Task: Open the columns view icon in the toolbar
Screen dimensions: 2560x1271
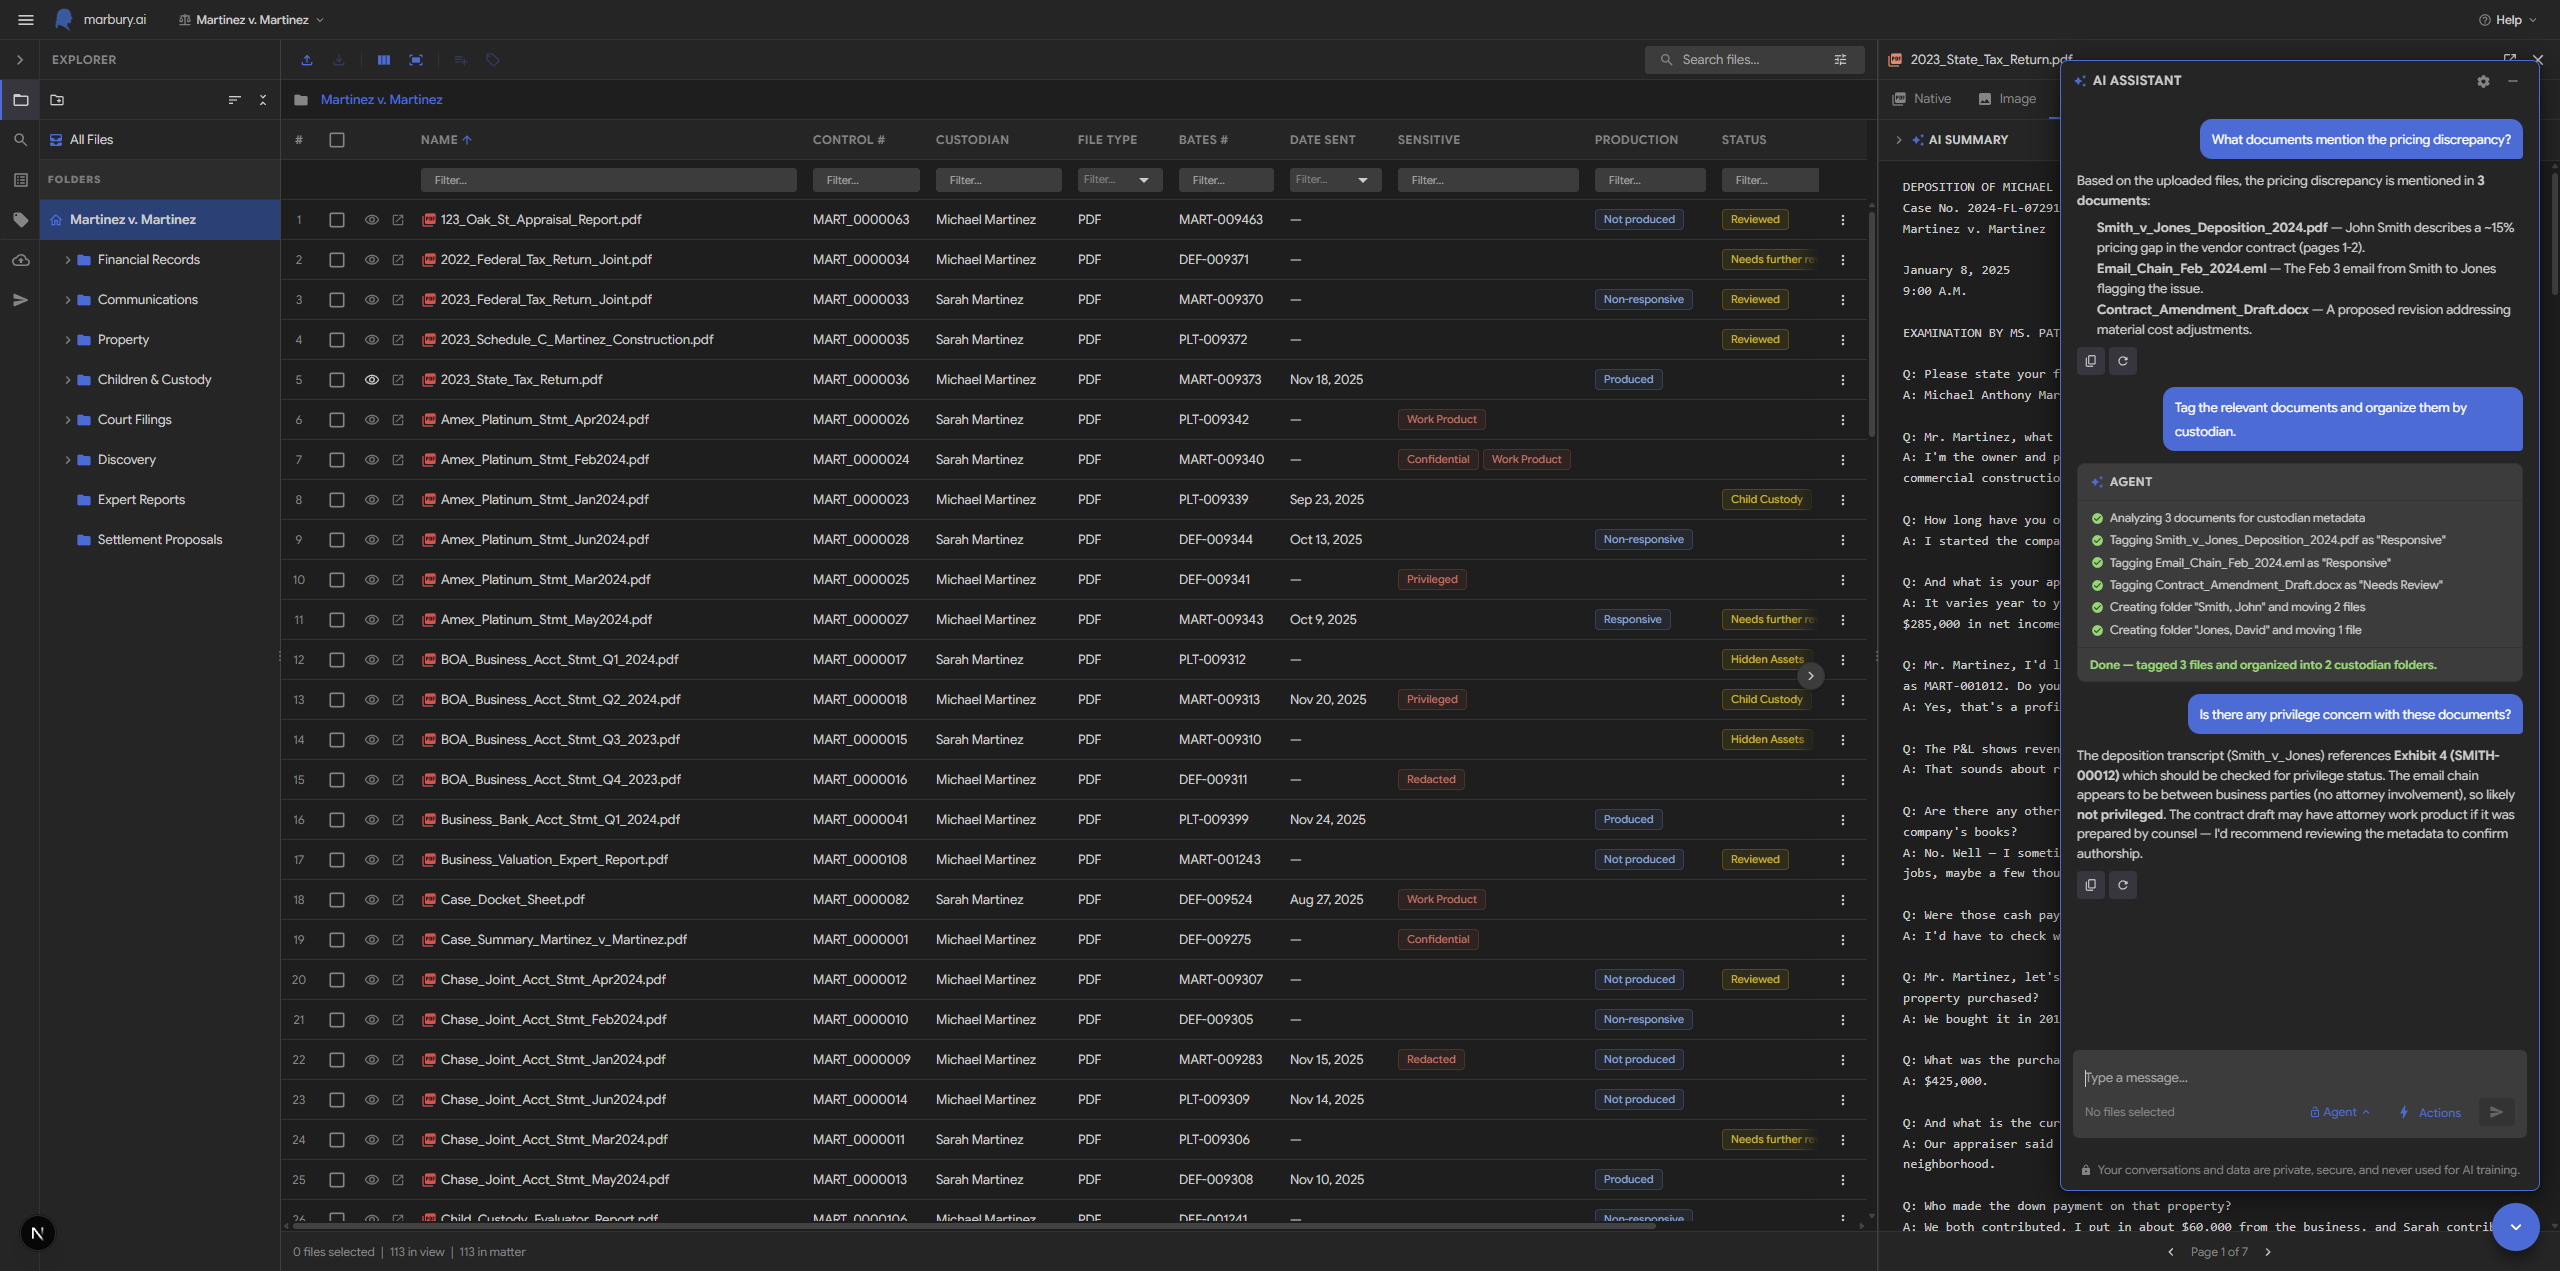Action: click(x=383, y=60)
